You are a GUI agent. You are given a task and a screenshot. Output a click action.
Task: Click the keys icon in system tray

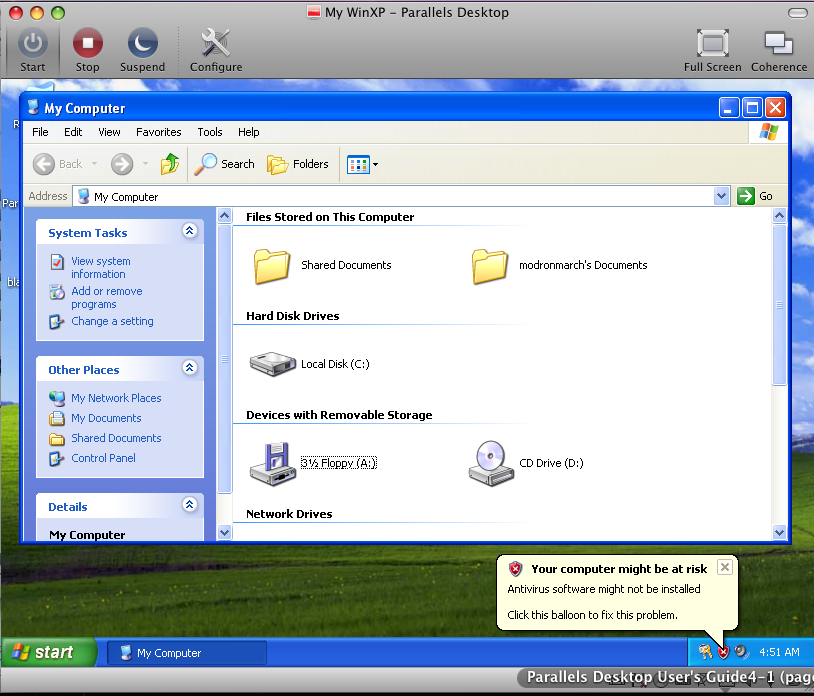tap(705, 652)
